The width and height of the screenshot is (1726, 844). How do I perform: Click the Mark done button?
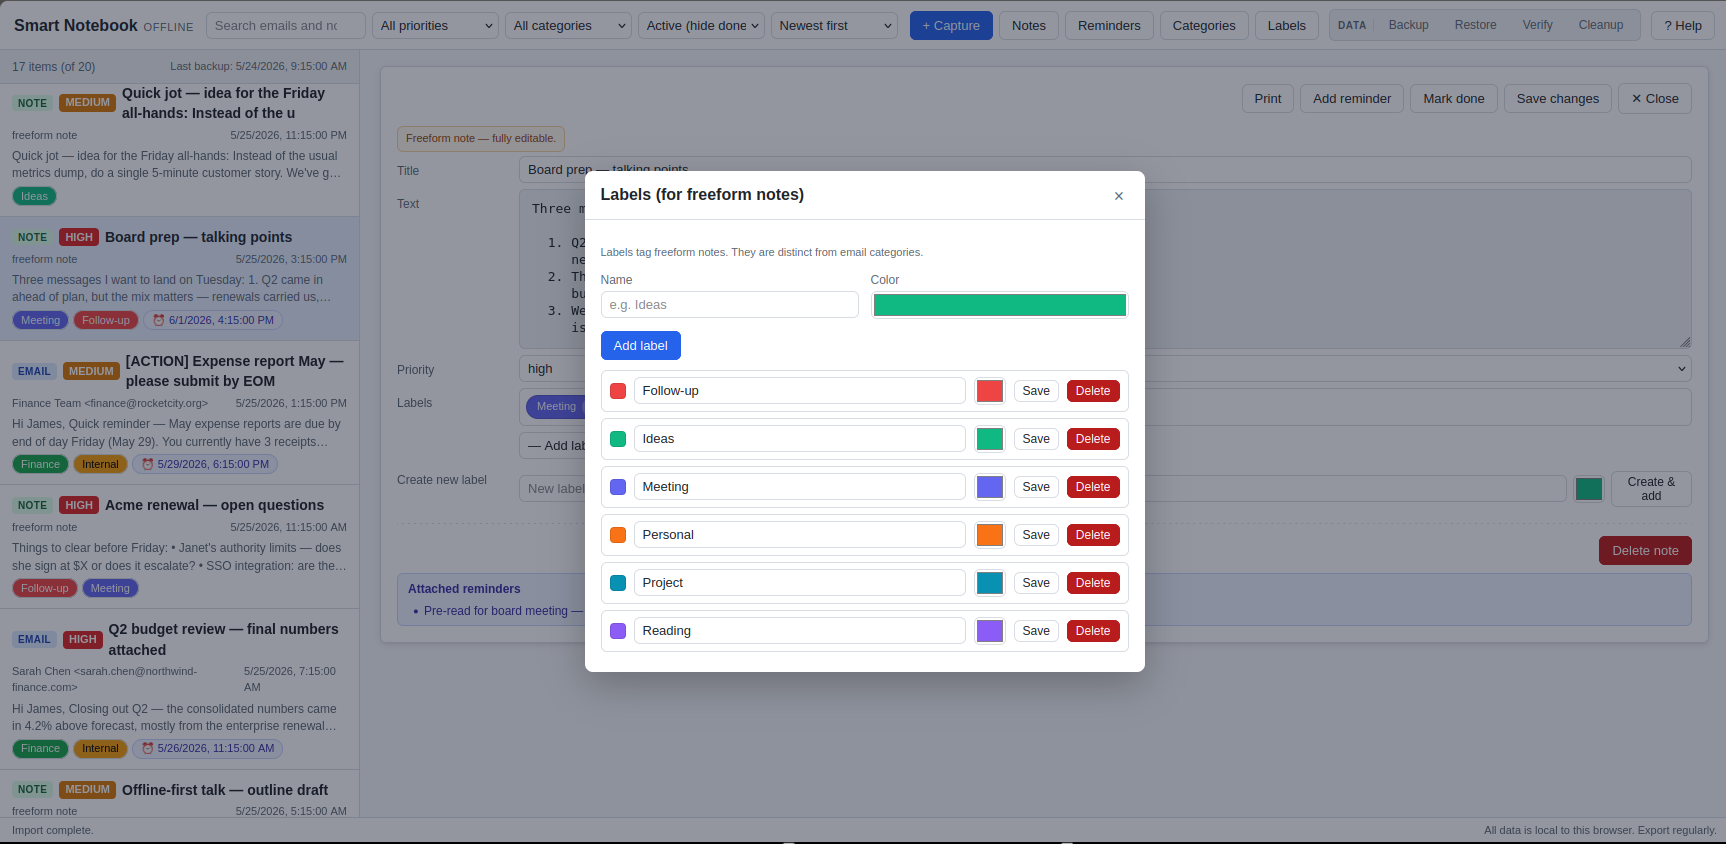1453,99
